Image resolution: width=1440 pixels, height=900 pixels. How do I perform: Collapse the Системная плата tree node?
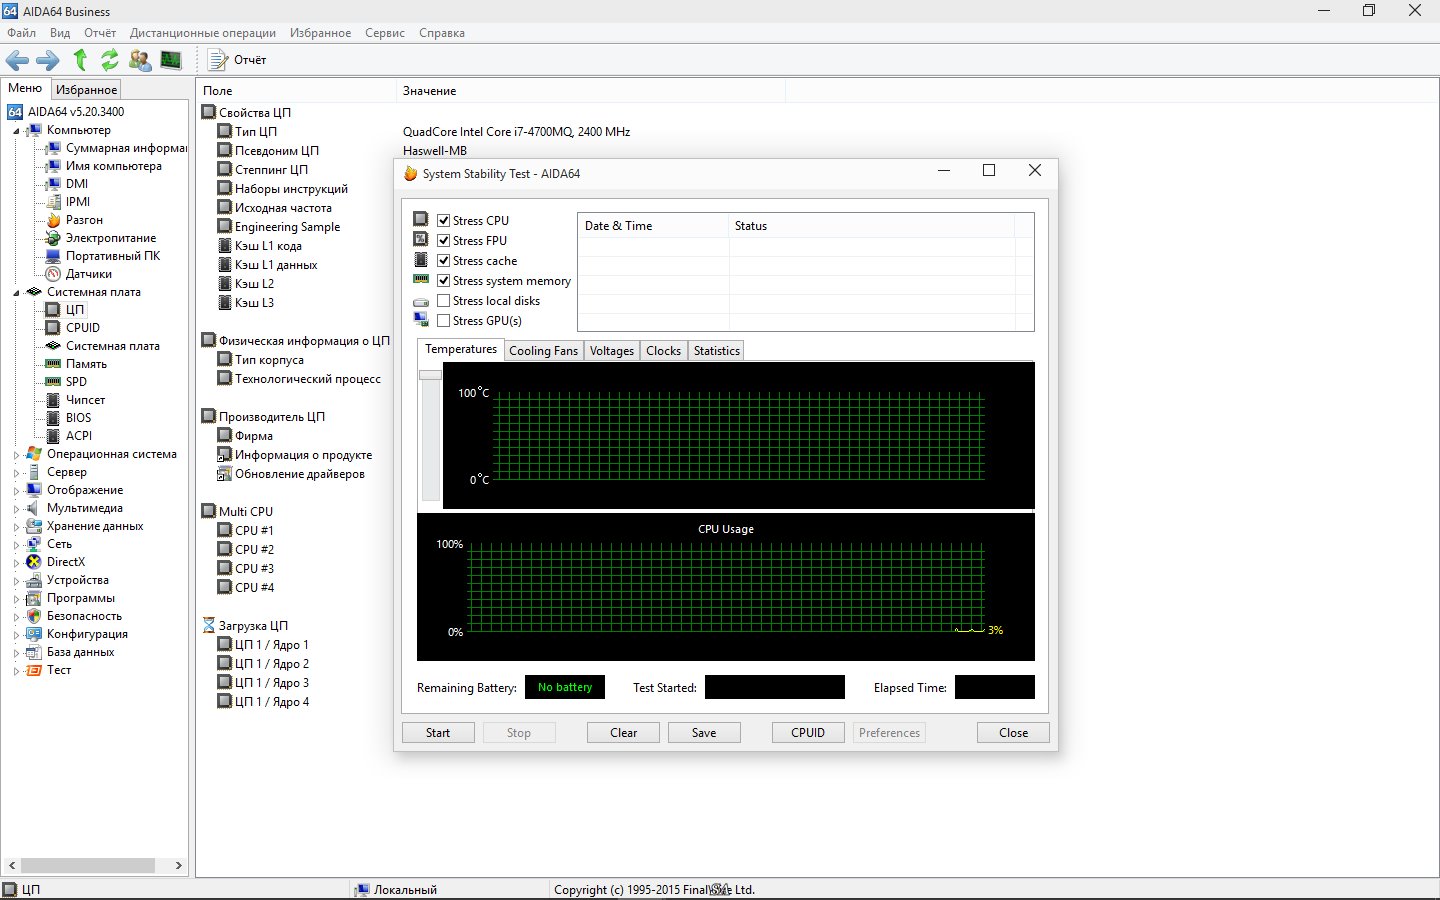[16, 293]
